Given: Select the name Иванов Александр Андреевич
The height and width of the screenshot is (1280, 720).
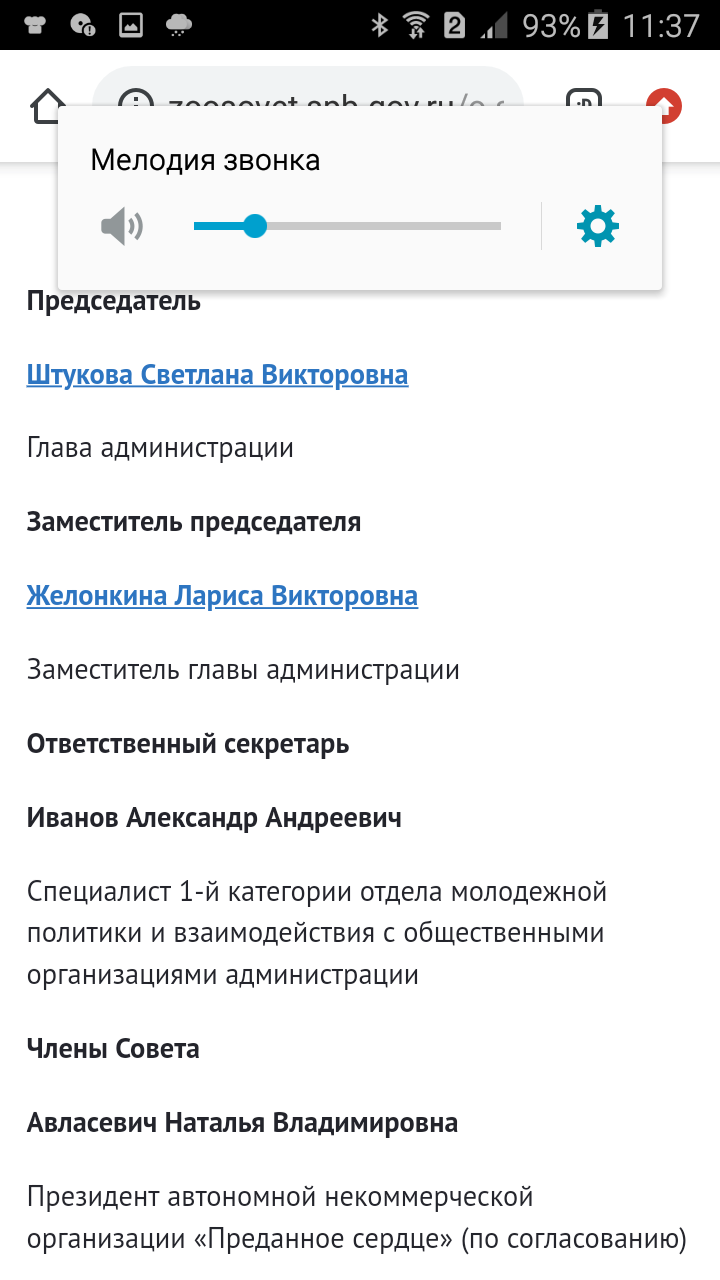Looking at the screenshot, I should tap(214, 819).
